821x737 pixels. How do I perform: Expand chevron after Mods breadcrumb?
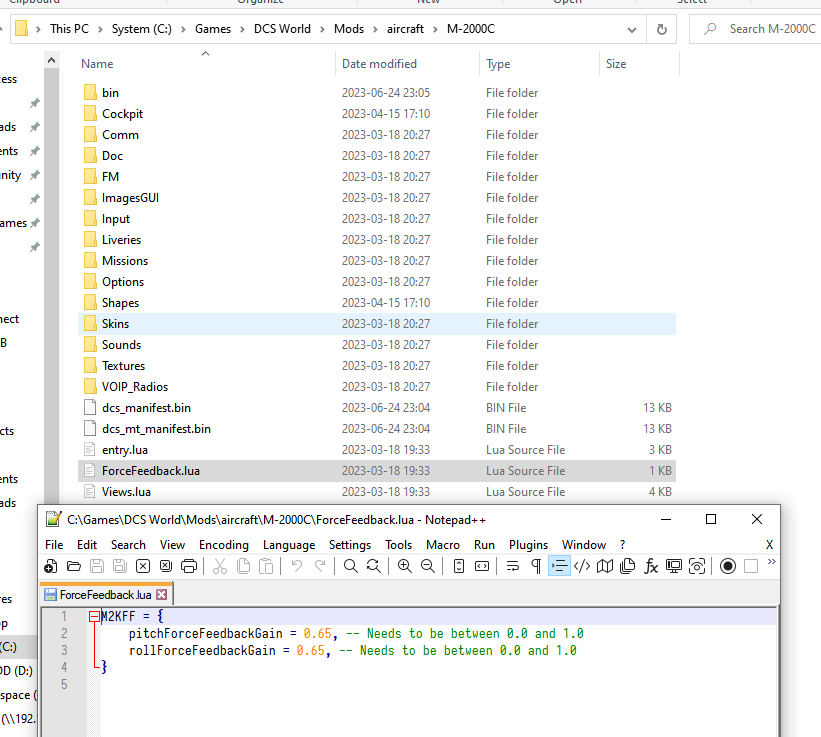coord(375,29)
